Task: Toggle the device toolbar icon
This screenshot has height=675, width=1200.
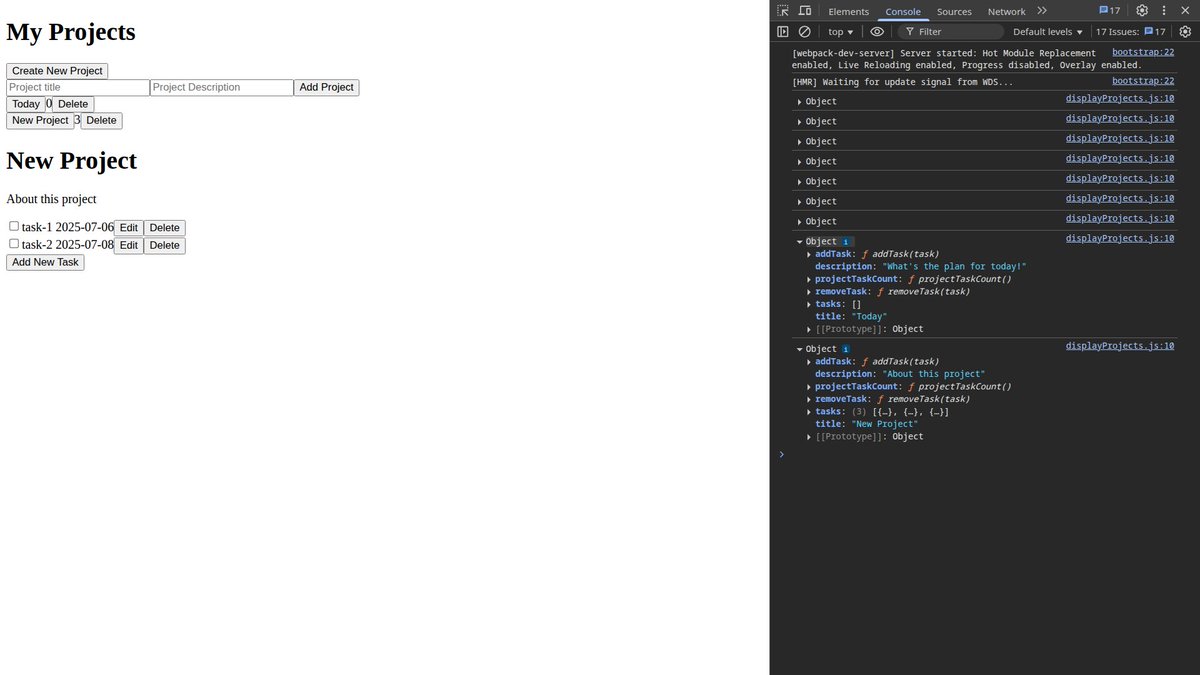Action: (804, 11)
